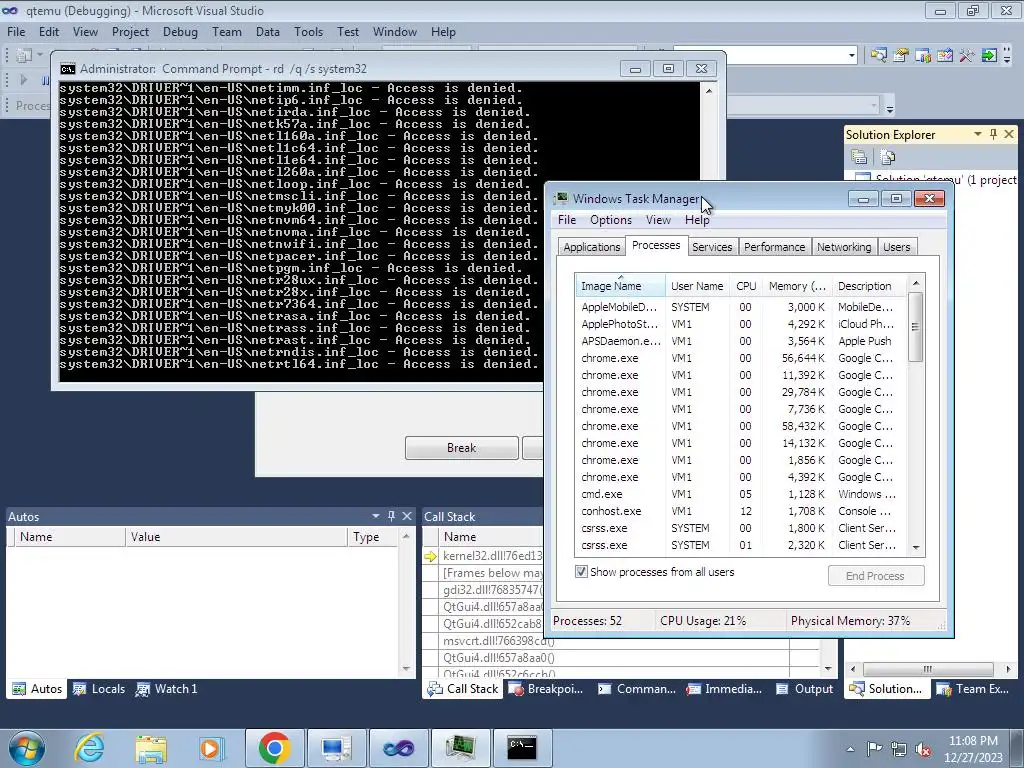
Task: Switch to Networking tab in Task Manager
Action: tap(844, 247)
